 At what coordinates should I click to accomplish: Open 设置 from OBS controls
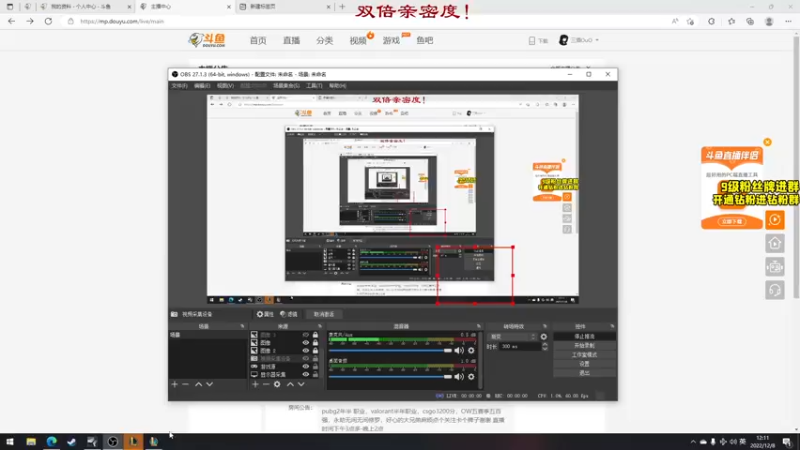click(x=584, y=364)
